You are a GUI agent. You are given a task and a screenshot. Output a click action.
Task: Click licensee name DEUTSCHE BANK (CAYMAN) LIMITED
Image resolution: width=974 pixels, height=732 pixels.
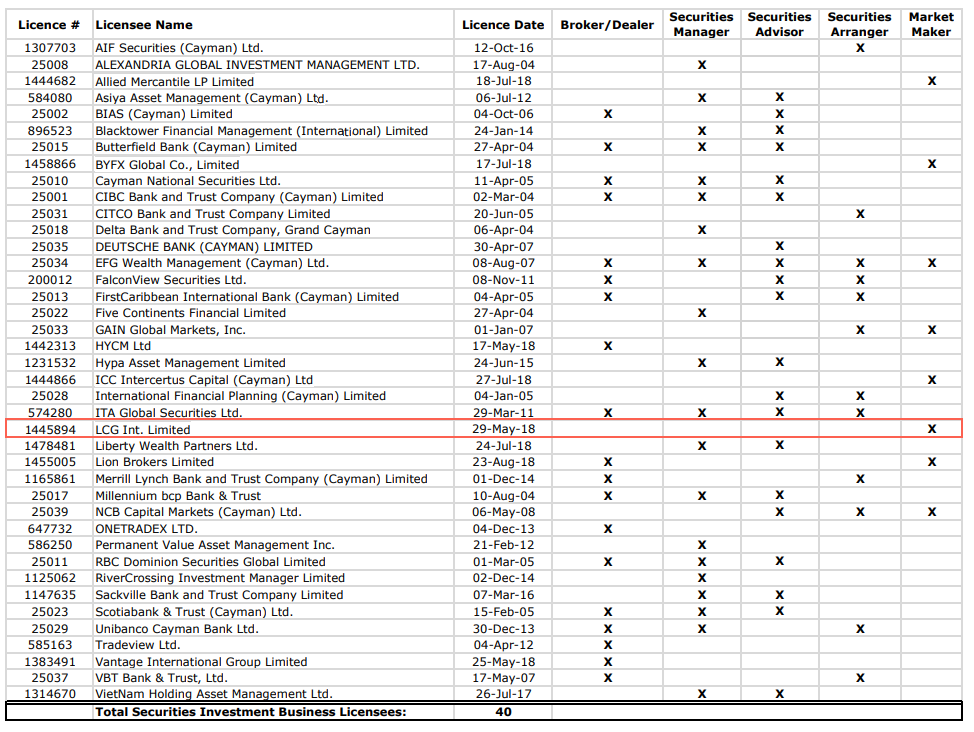(x=203, y=247)
